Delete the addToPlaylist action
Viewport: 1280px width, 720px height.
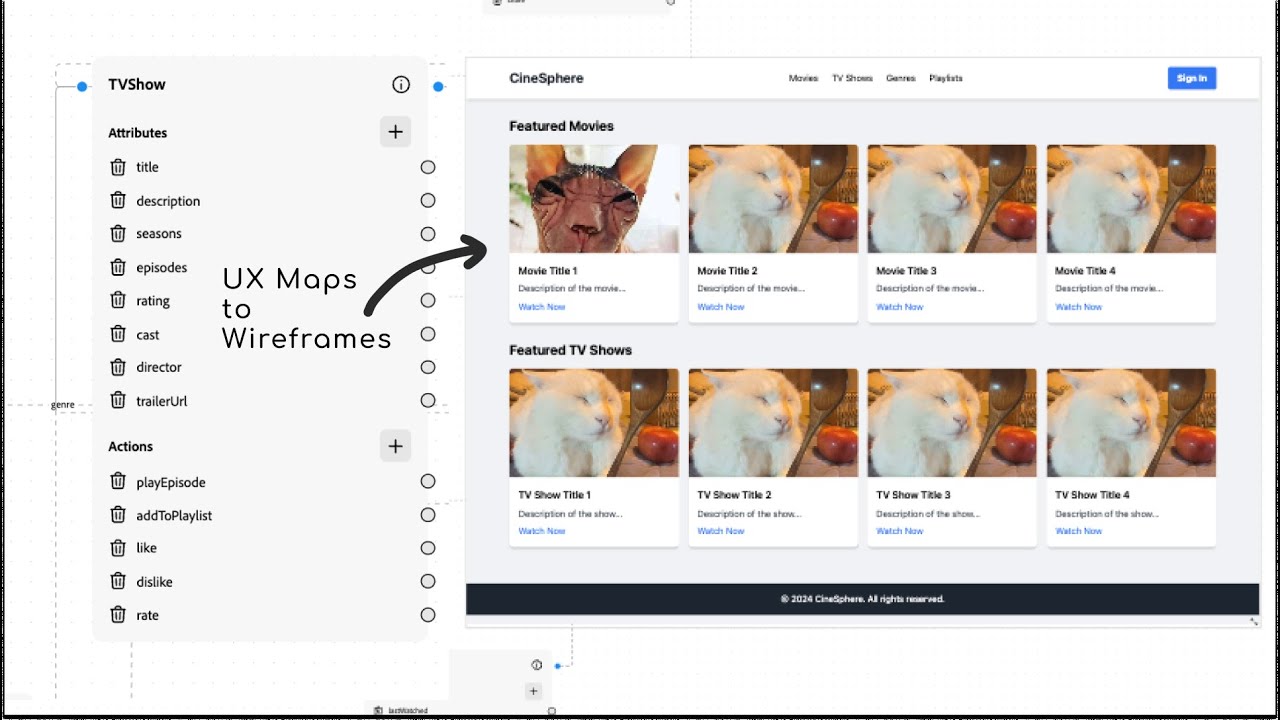(118, 515)
